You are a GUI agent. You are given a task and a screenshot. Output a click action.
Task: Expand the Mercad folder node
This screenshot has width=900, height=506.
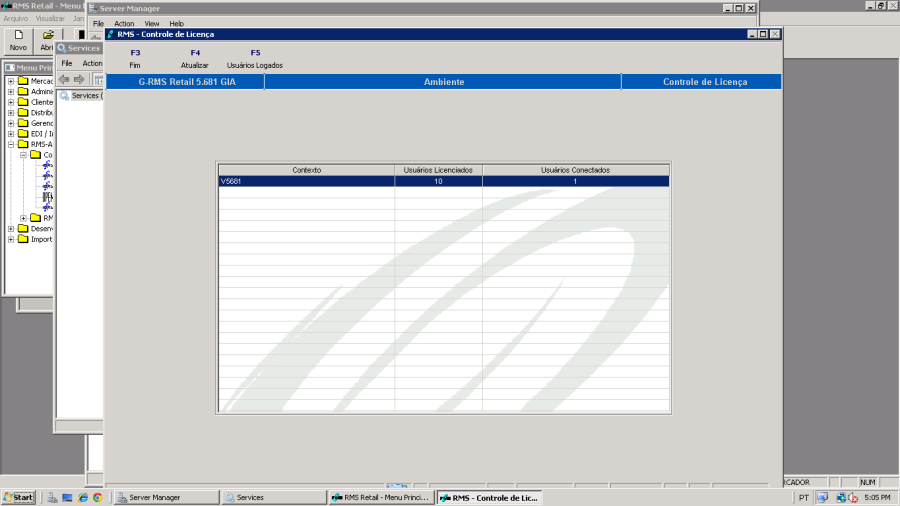[x=11, y=81]
